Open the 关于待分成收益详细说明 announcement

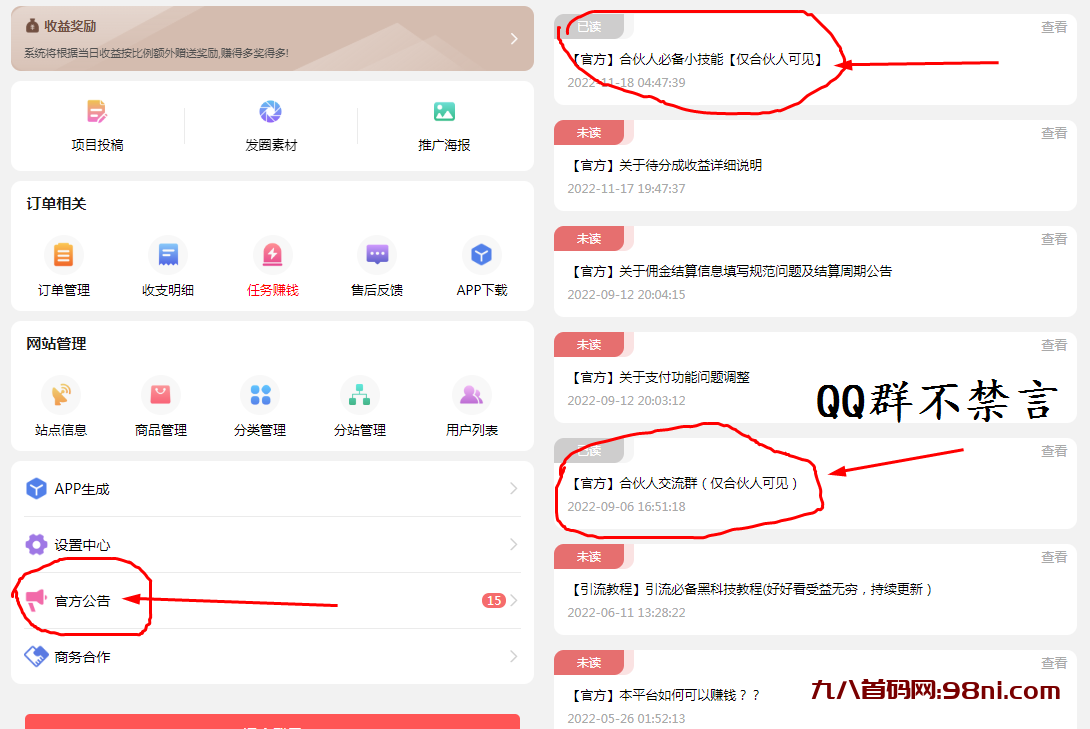click(690, 166)
